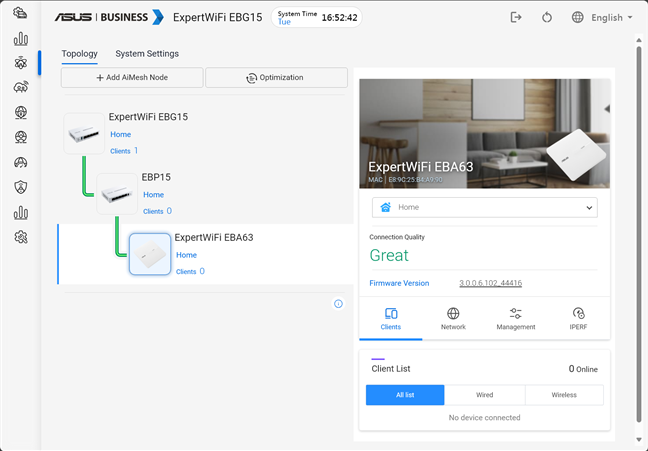Click ExpertWiFi EBG15 title in header

pos(218,17)
